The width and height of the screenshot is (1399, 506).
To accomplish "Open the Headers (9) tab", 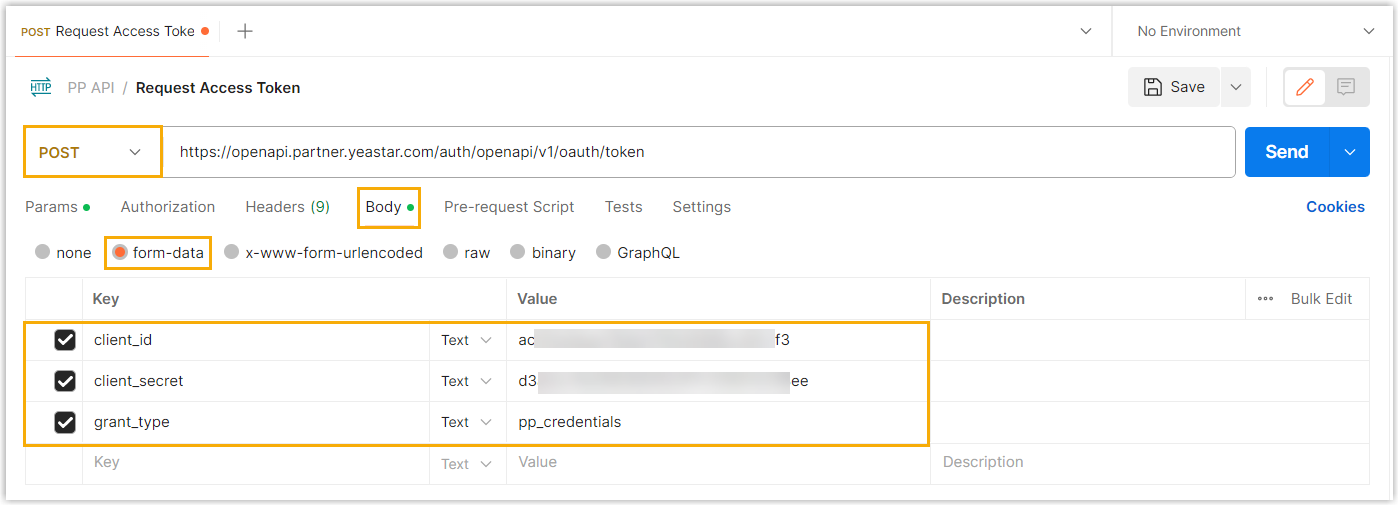I will (x=287, y=207).
